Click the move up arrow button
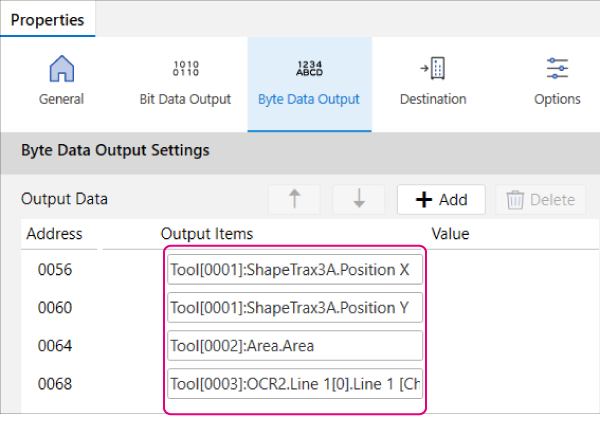600x422 pixels. (295, 199)
